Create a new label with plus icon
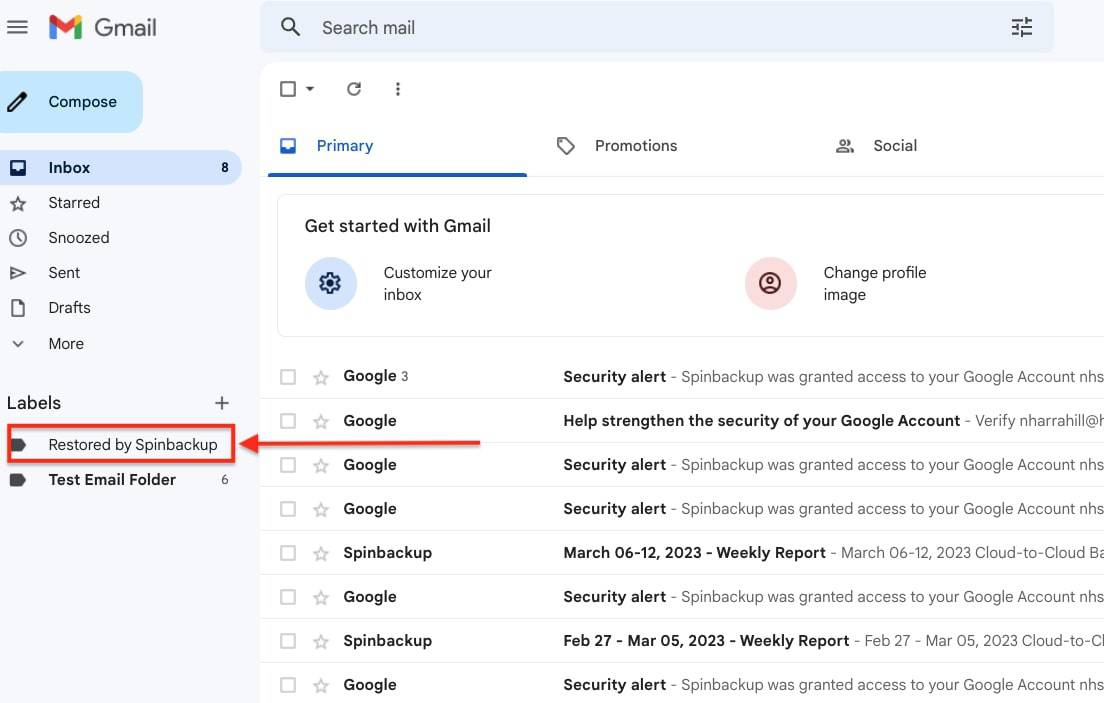This screenshot has height=703, width=1104. click(222, 403)
